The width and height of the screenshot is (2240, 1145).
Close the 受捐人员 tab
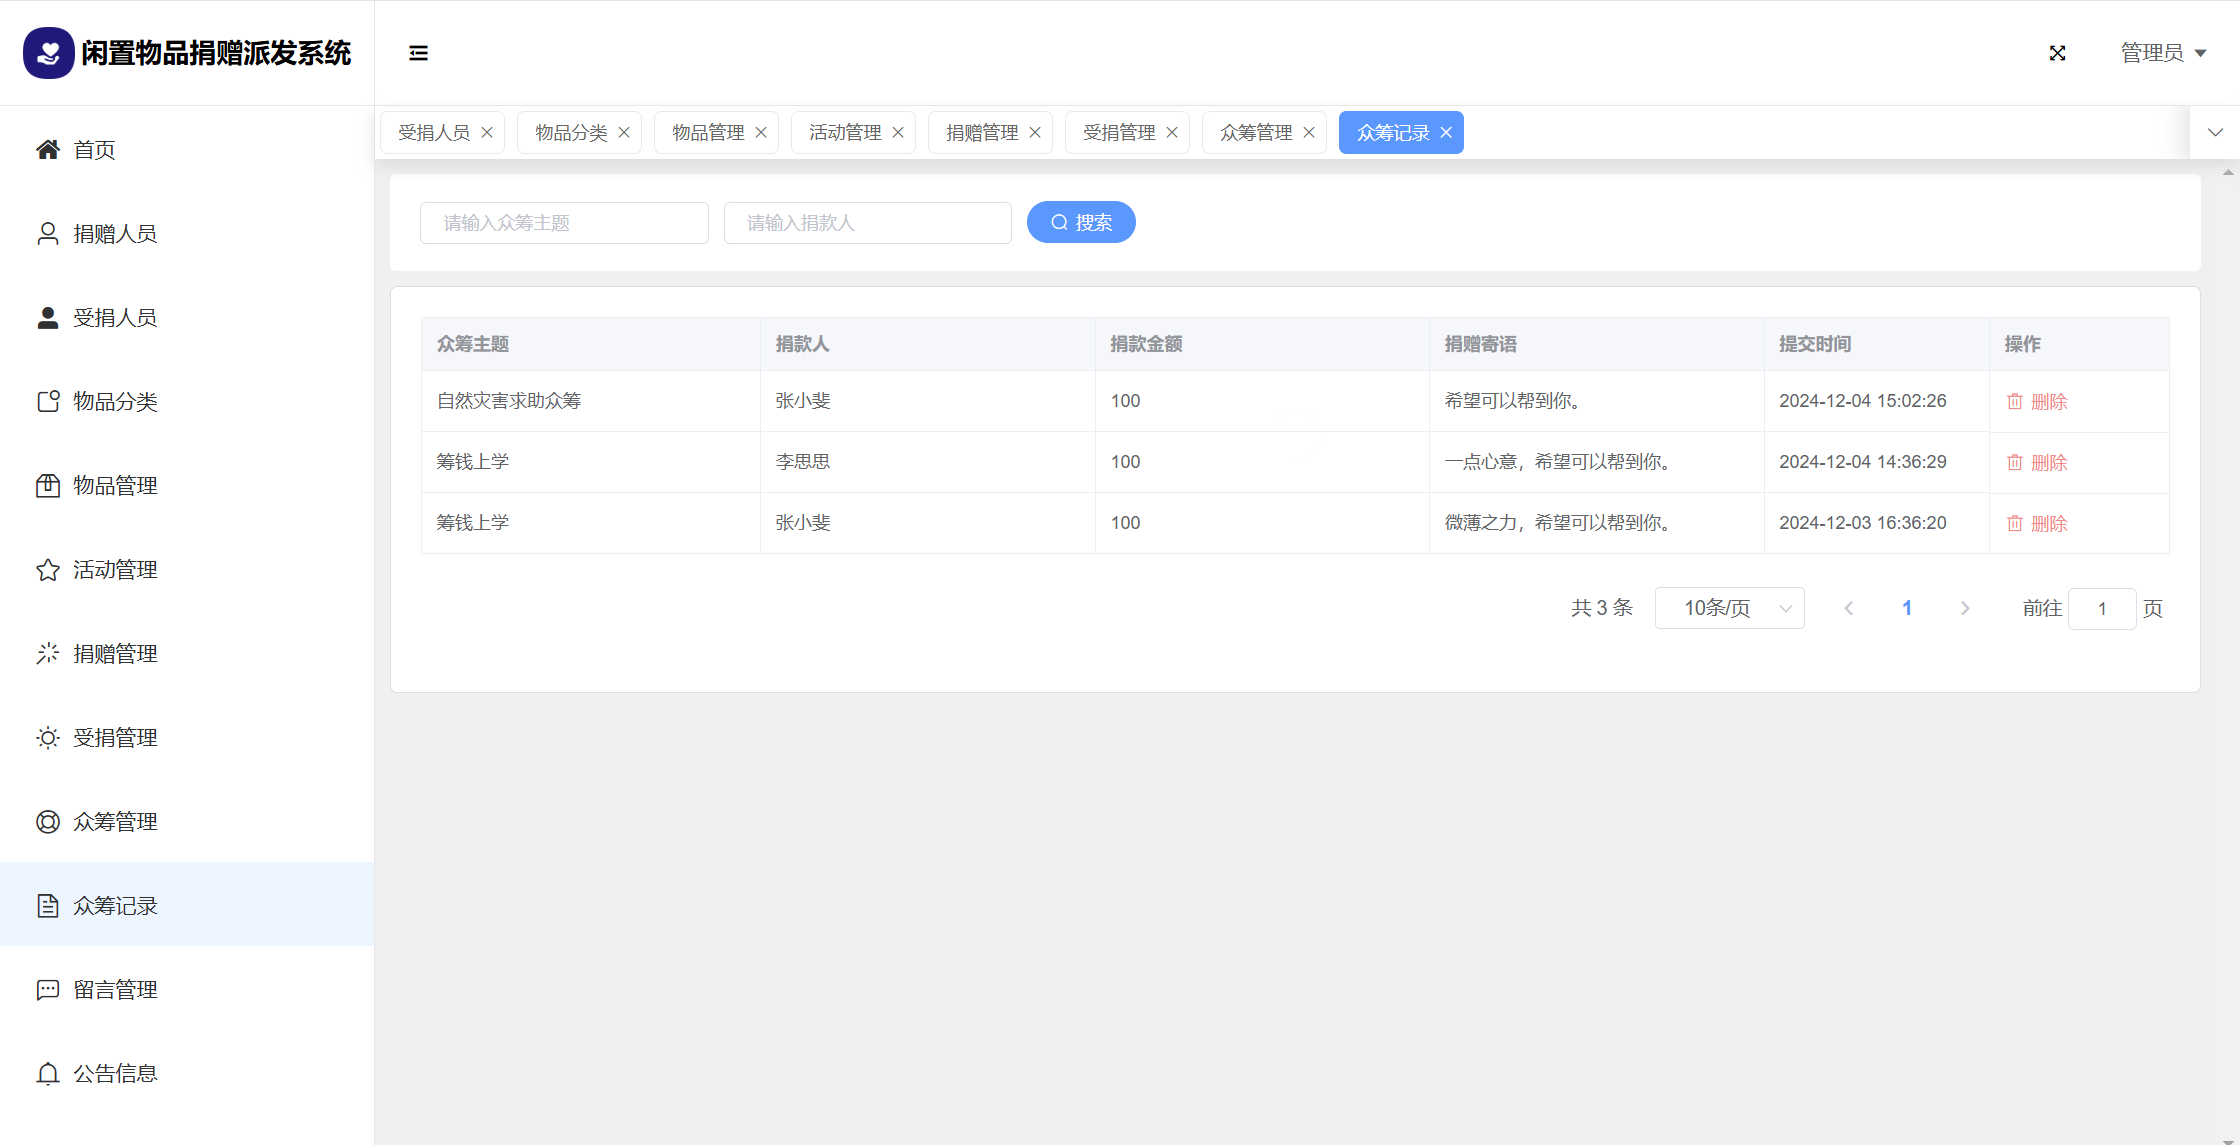pos(487,133)
